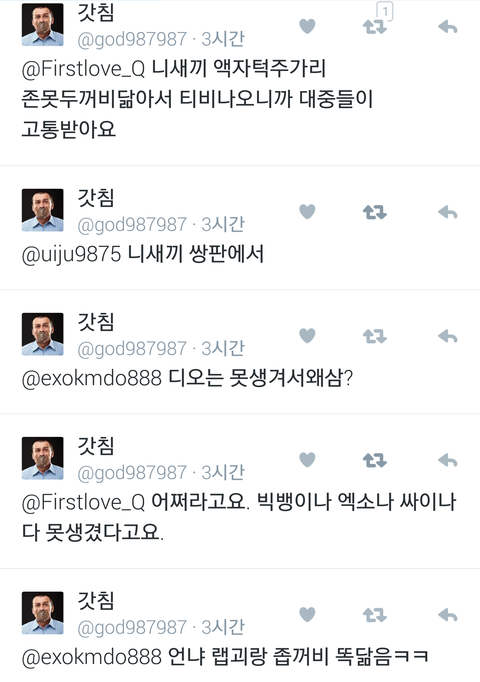Image resolution: width=480 pixels, height=682 pixels.
Task: Like the tweet ending with 왜삼?
Action: [x=307, y=336]
